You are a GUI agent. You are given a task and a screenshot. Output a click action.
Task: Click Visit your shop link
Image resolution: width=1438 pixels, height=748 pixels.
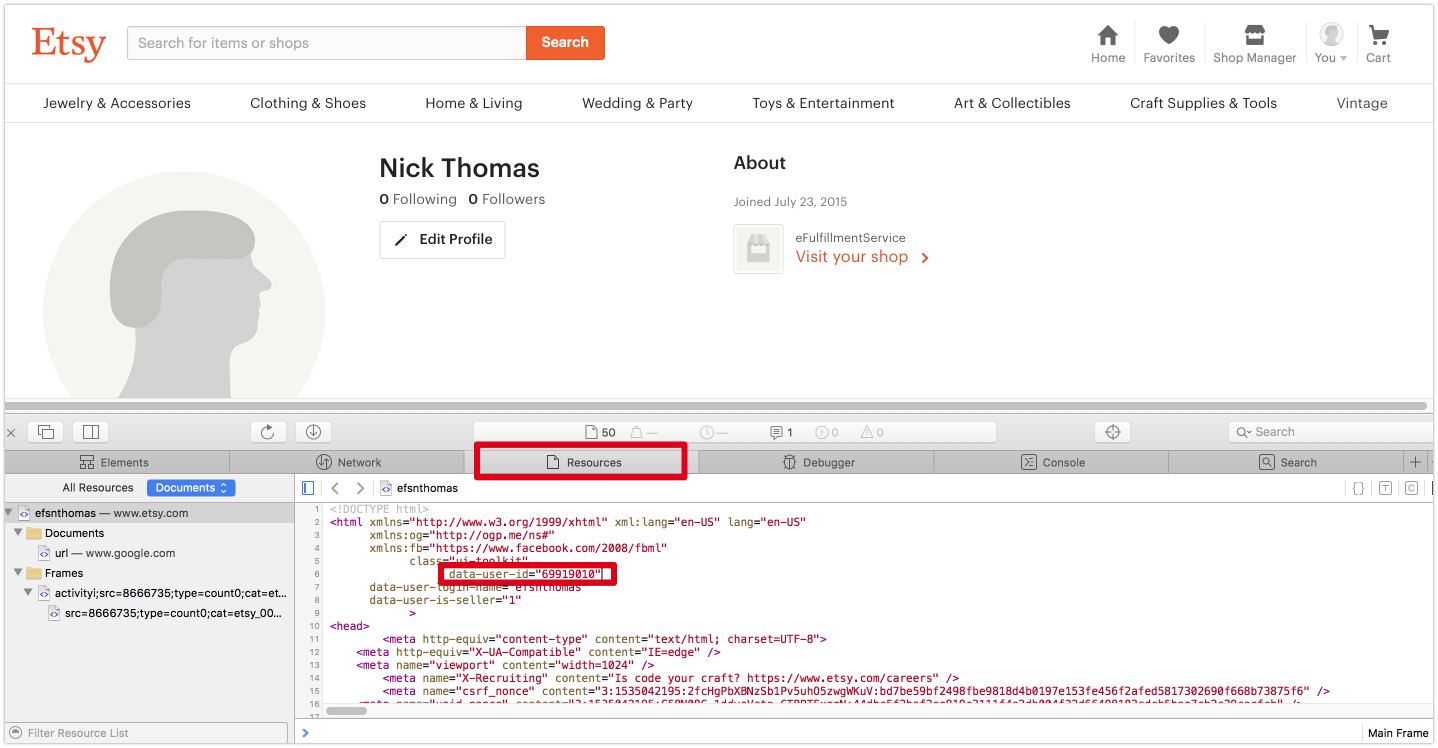tap(862, 257)
